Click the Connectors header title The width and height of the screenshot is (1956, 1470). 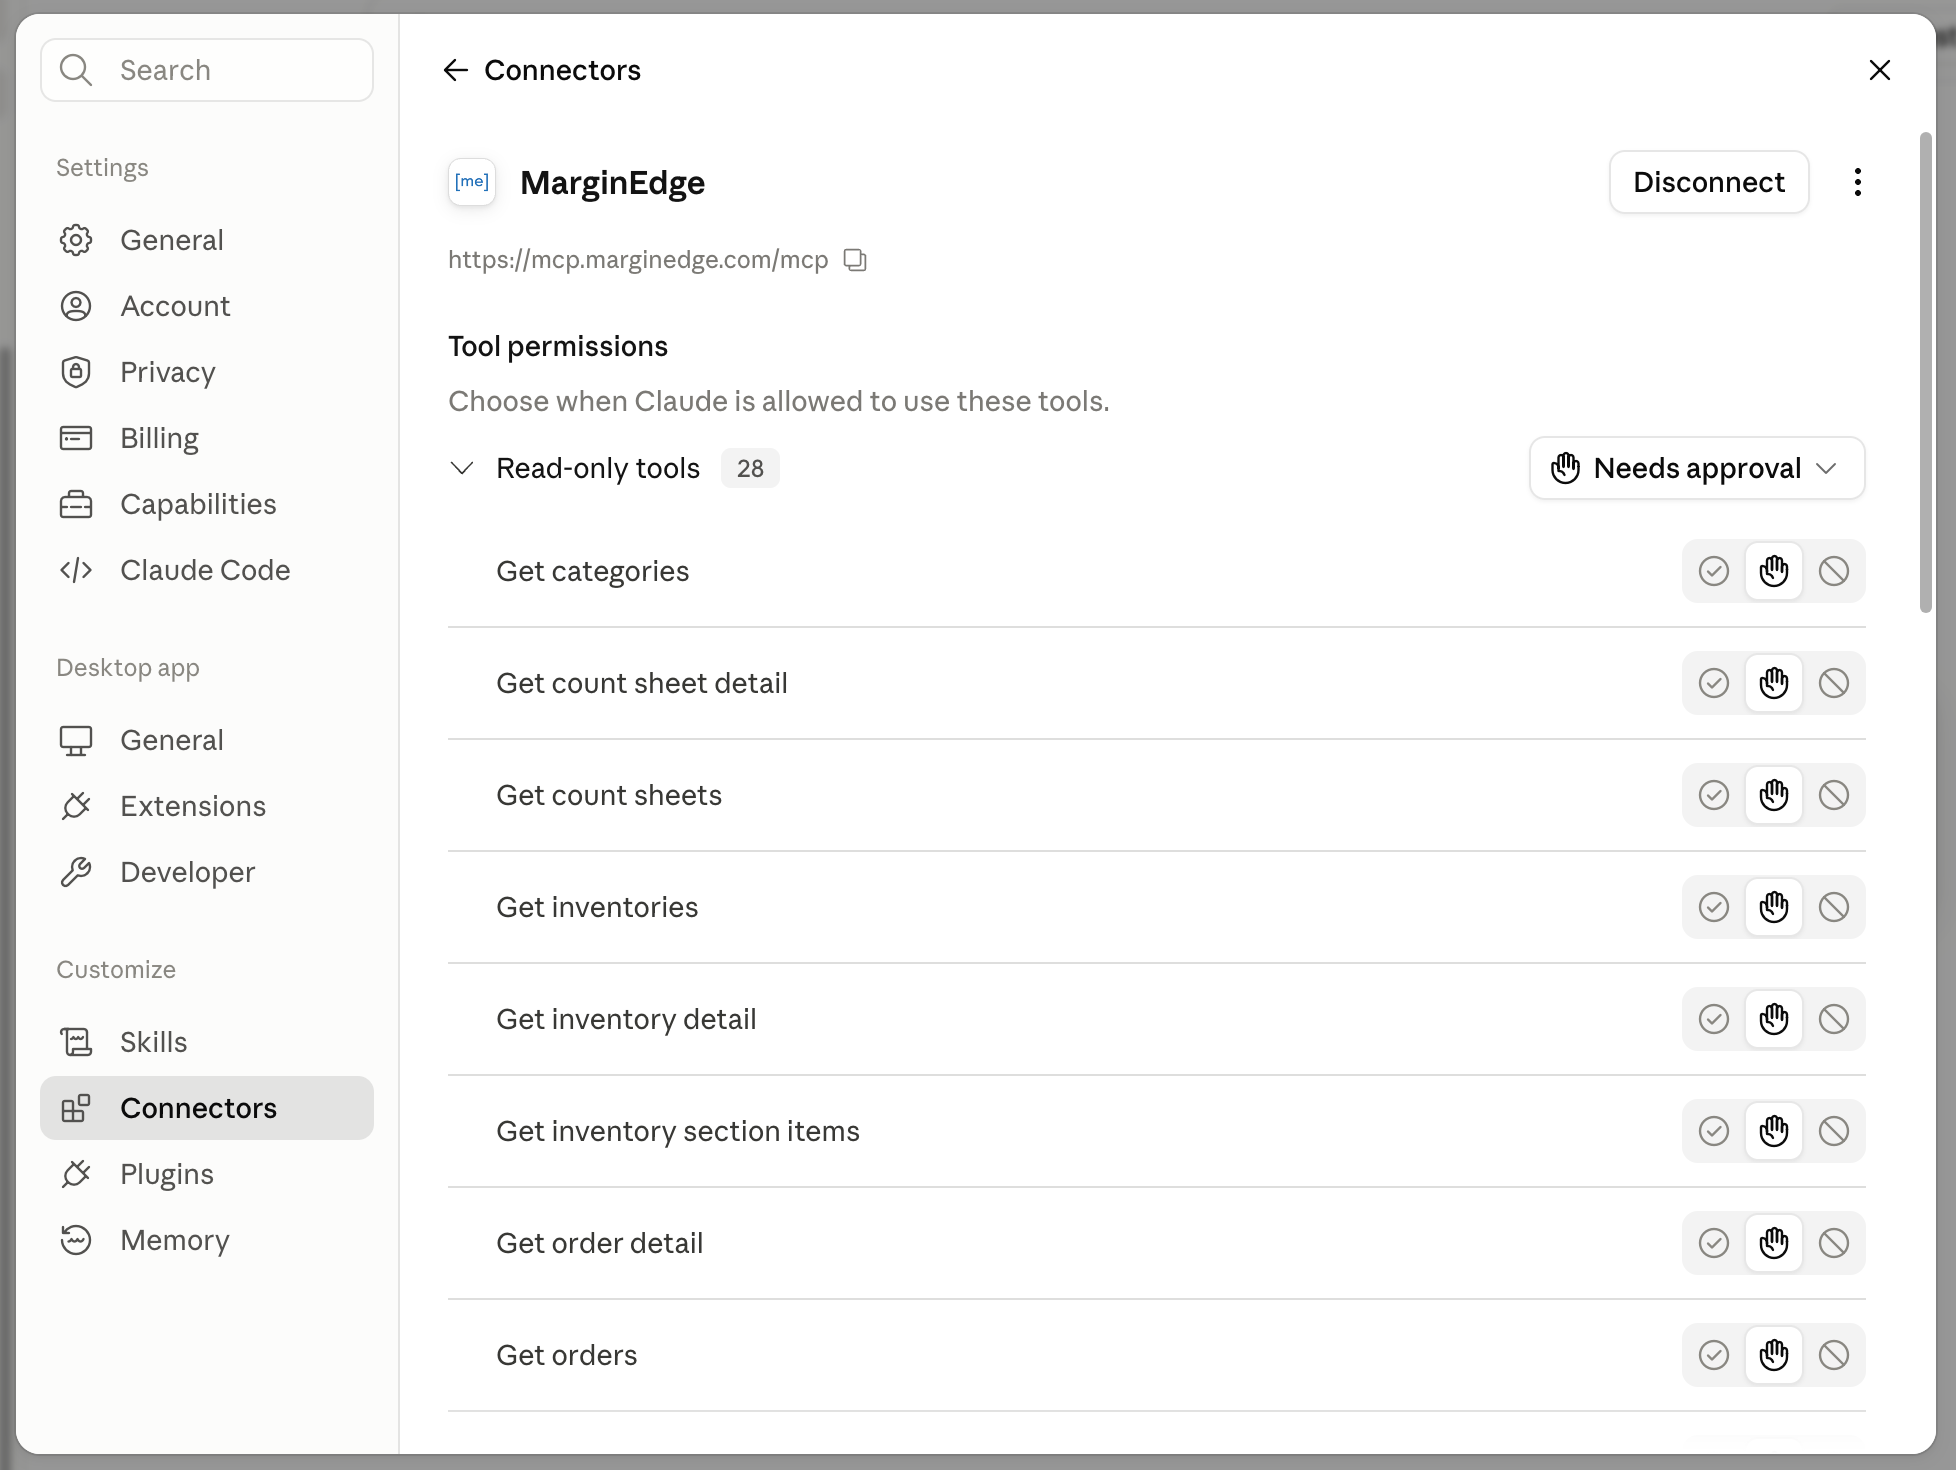(x=562, y=70)
